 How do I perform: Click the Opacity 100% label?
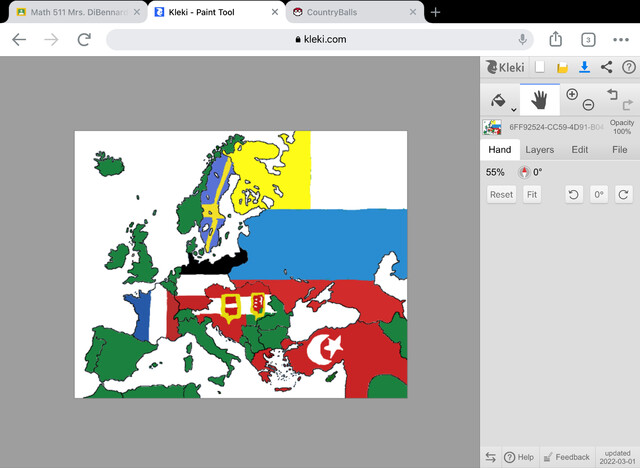coord(622,127)
